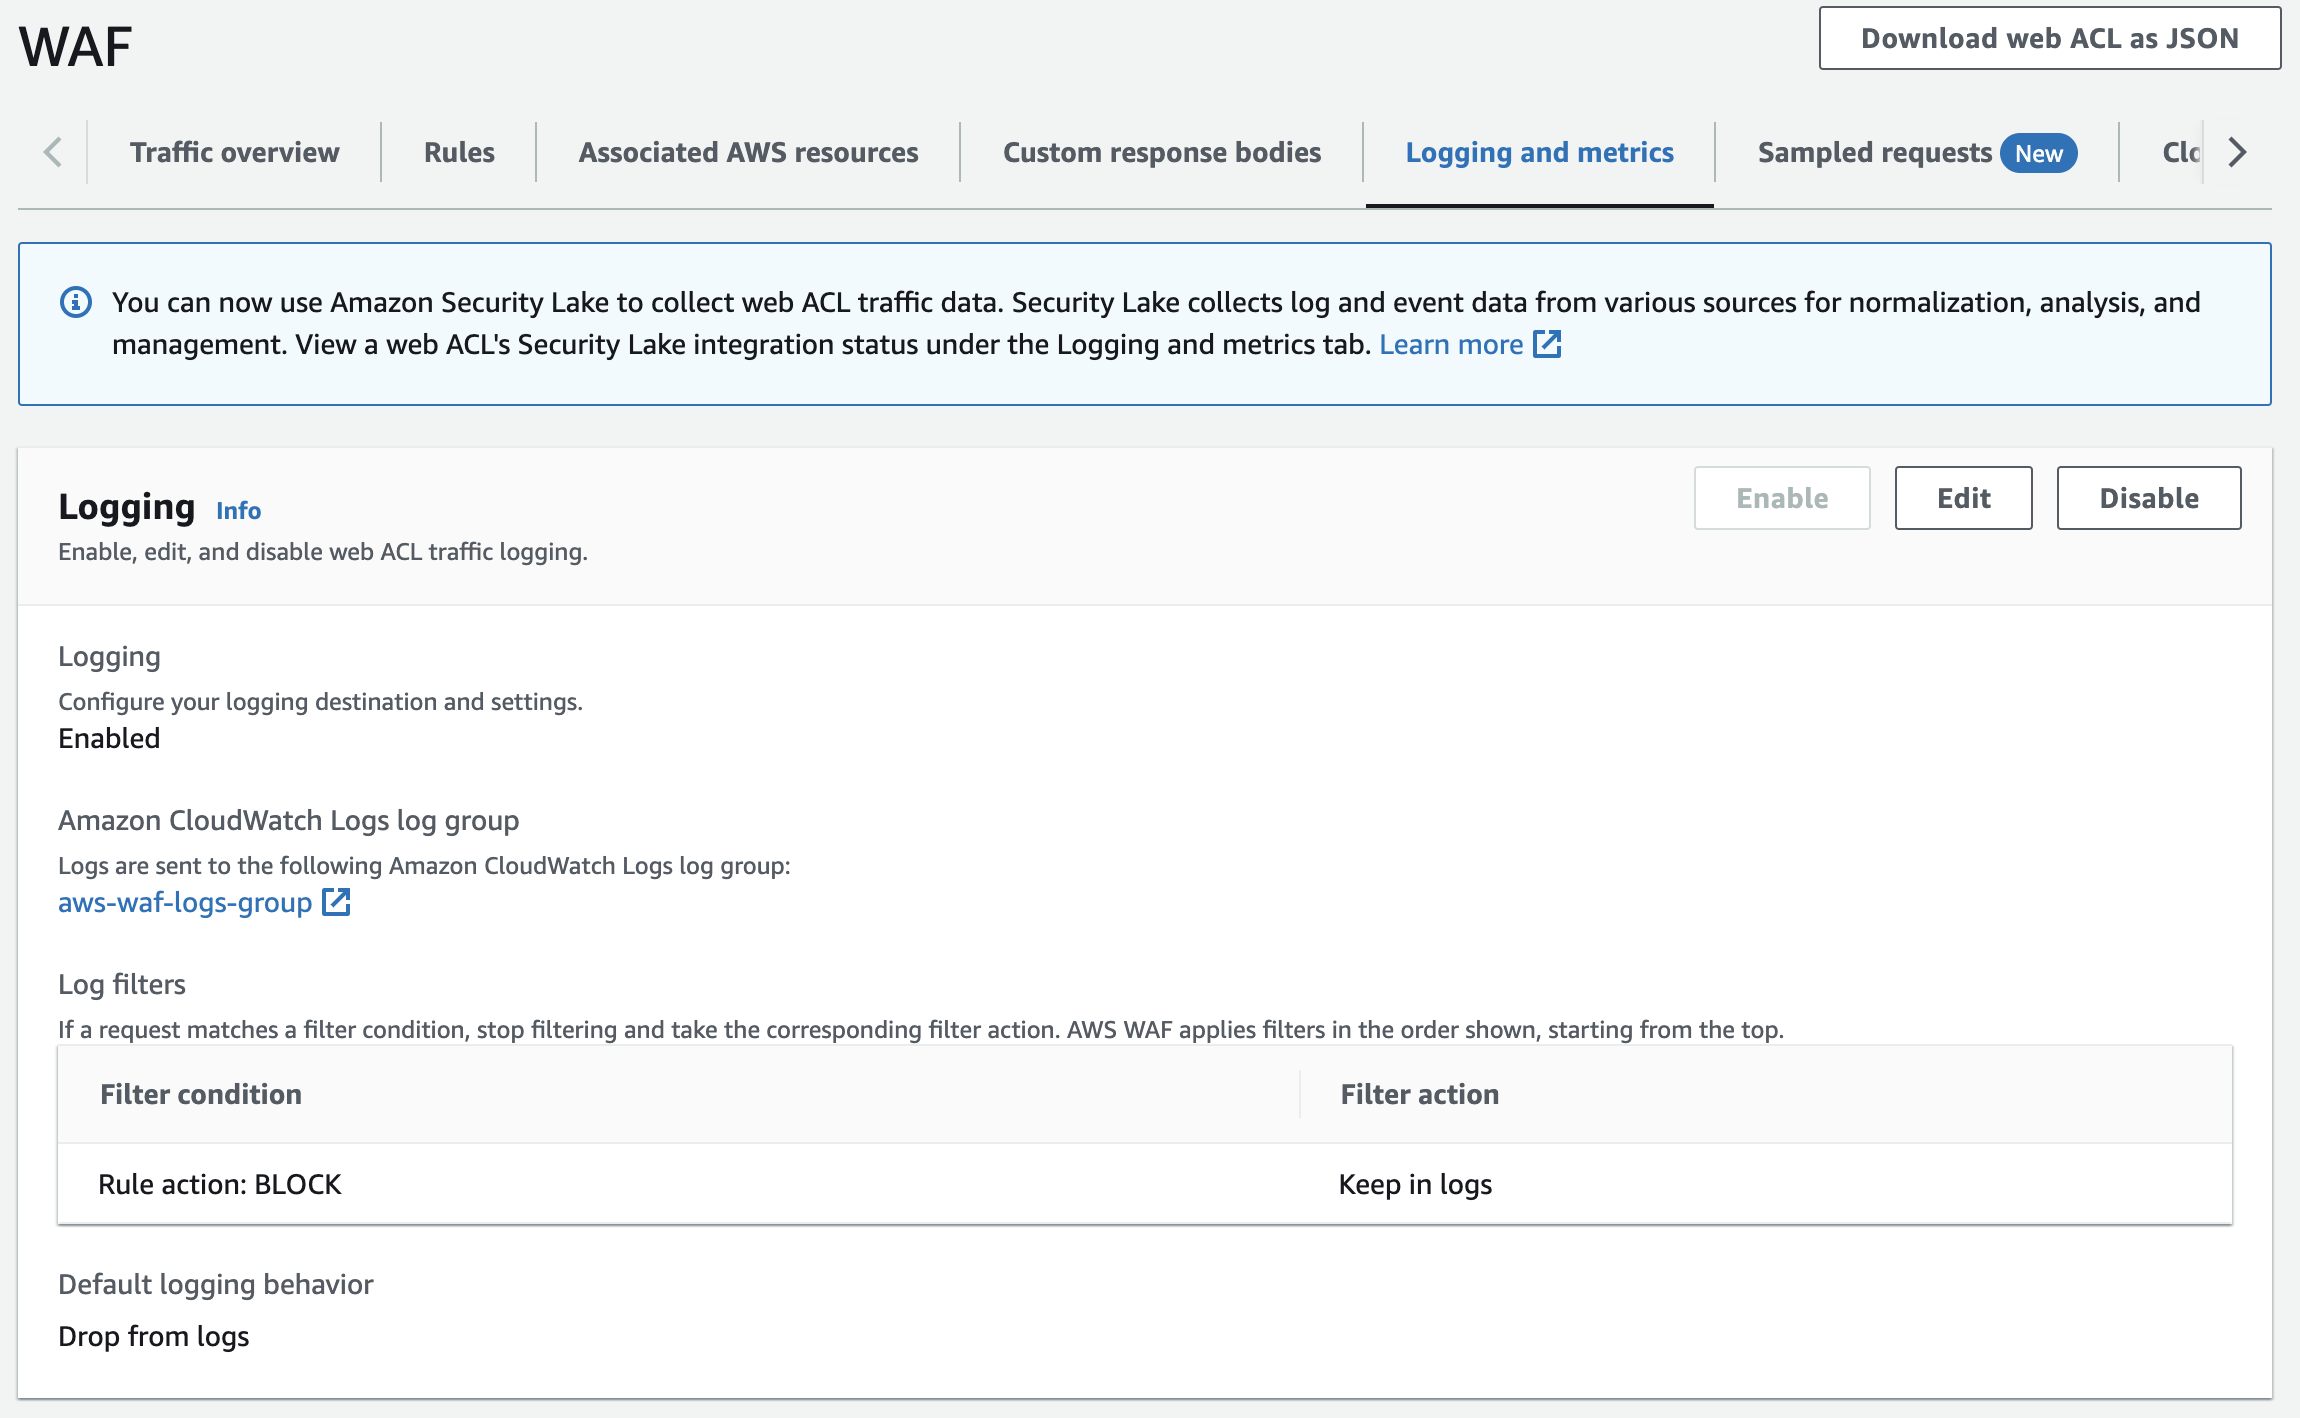Image resolution: width=2300 pixels, height=1418 pixels.
Task: Click the Info link beside Logging
Action: click(238, 511)
